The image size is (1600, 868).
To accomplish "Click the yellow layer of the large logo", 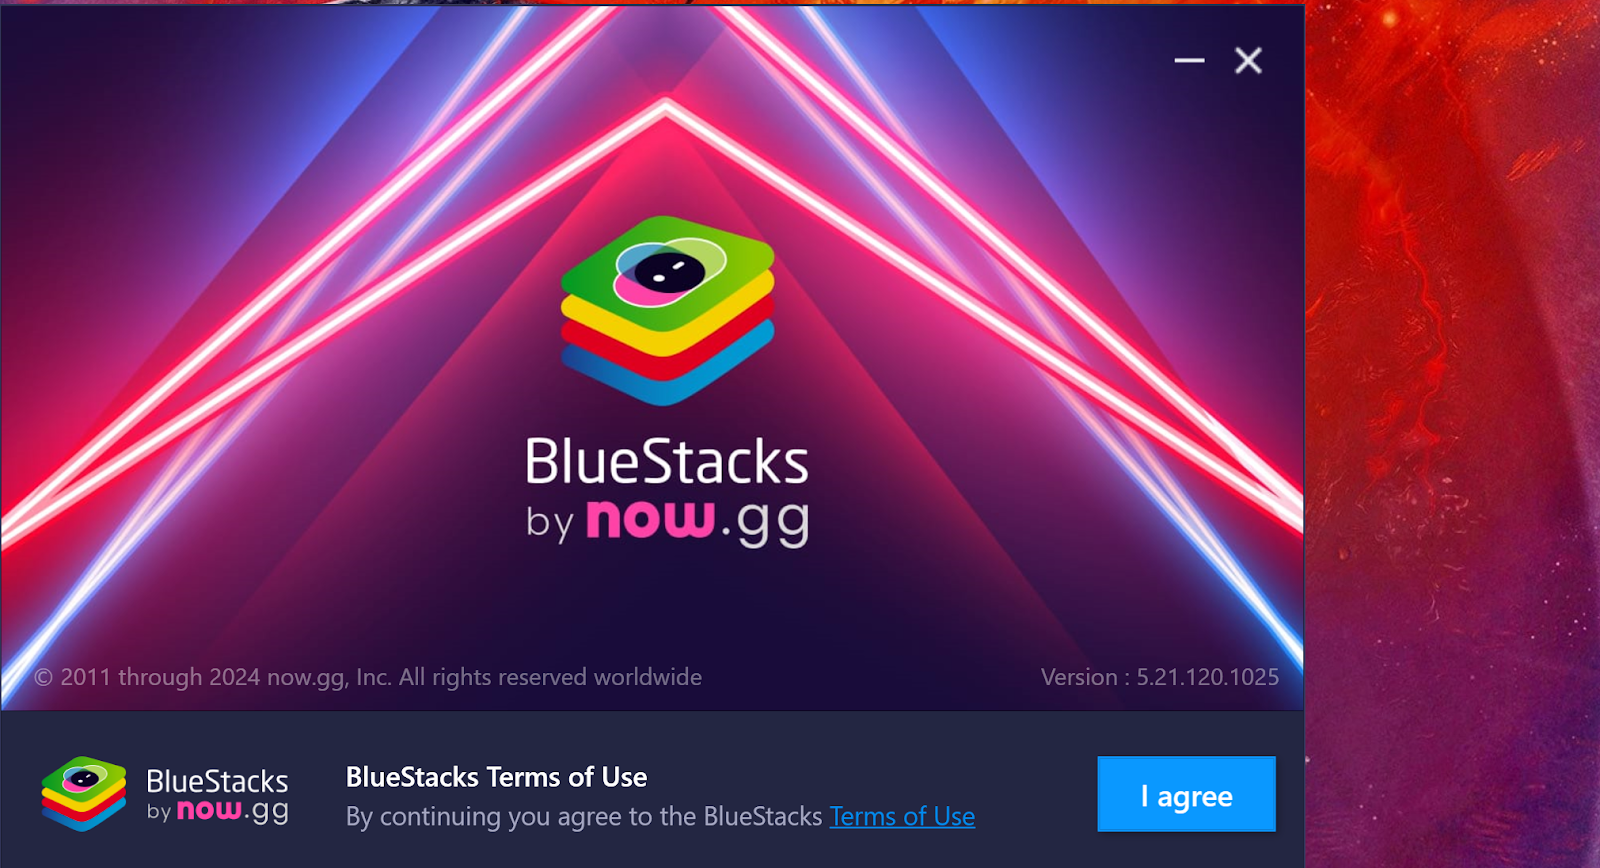I will point(667,320).
